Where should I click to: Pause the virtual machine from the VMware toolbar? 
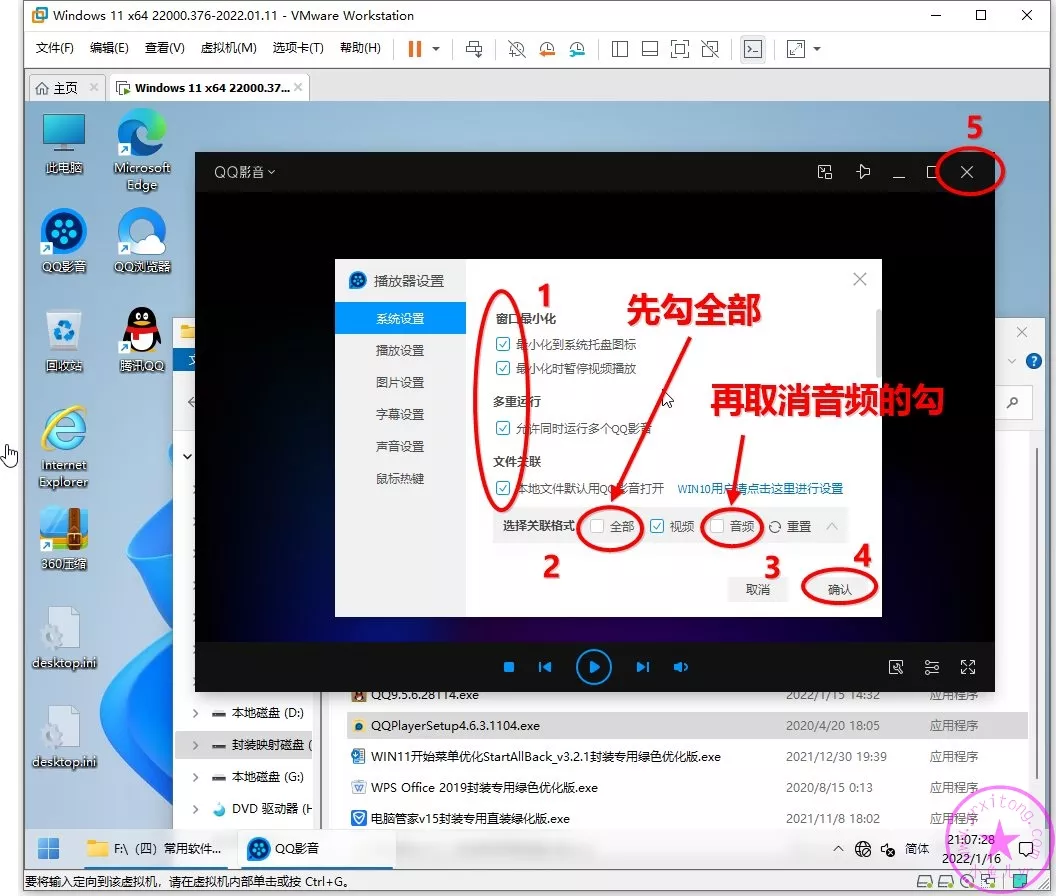415,48
